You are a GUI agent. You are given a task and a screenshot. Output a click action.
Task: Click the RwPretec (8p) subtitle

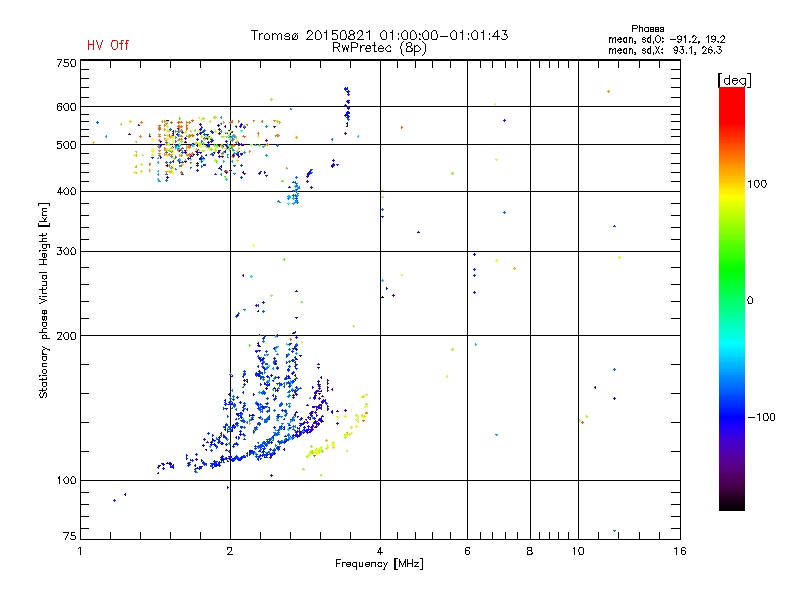click(x=379, y=48)
